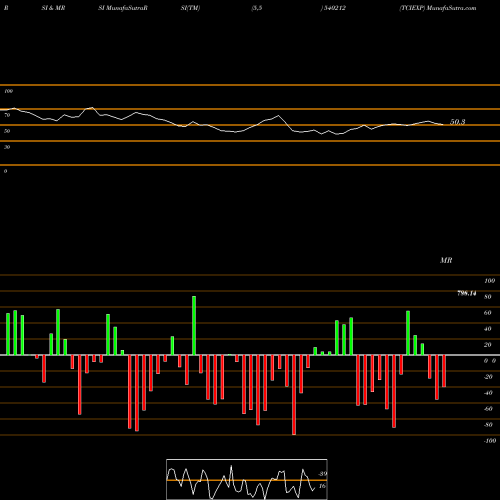Click the 100 label on the RSI axis

coord(8,91)
